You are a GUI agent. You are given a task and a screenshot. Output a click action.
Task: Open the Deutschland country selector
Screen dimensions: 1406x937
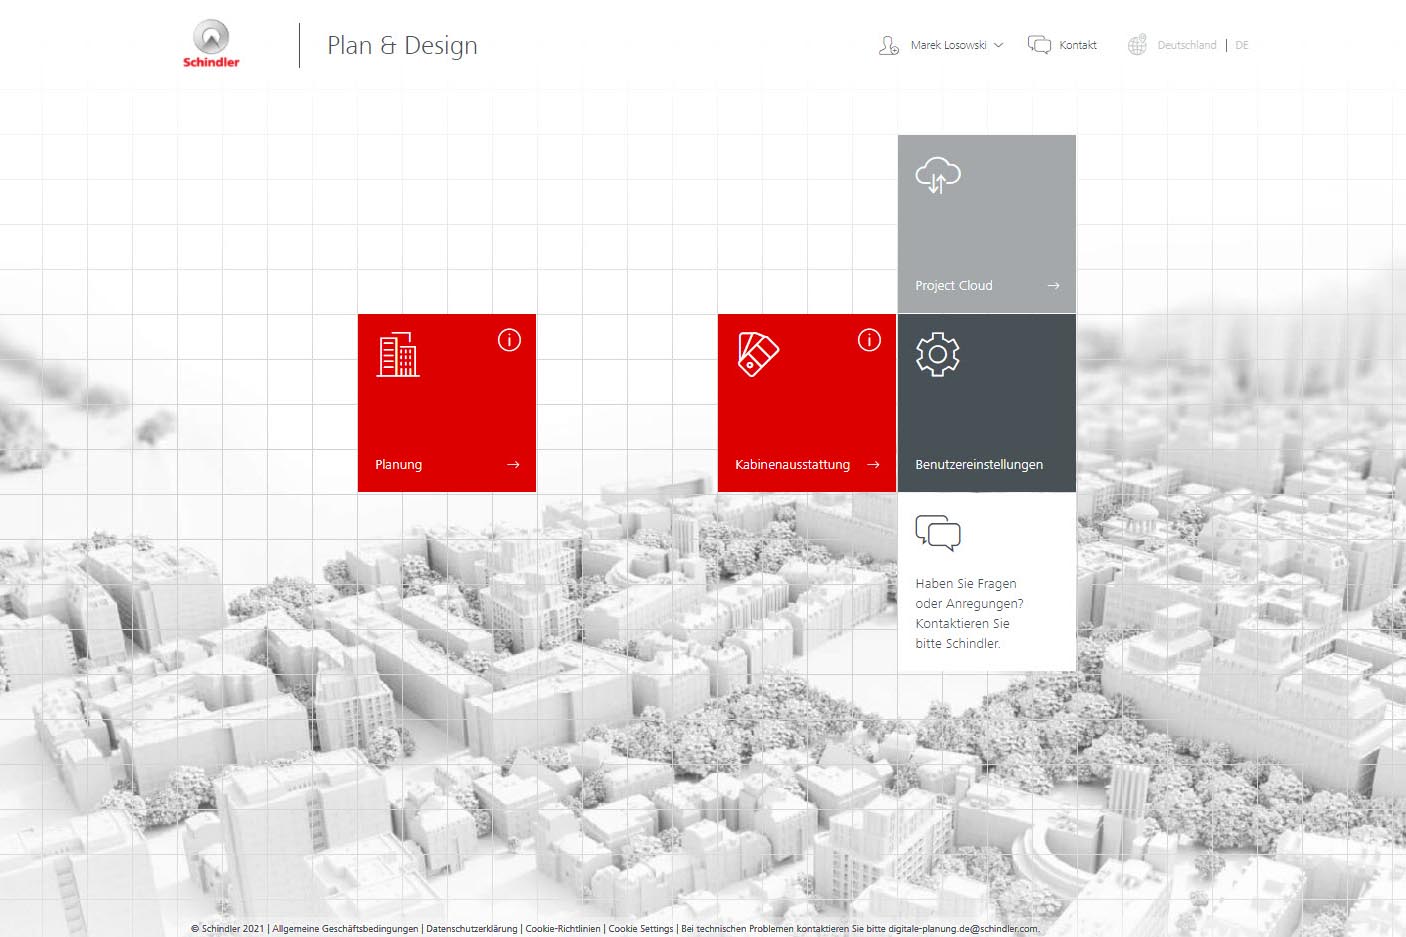(x=1186, y=45)
